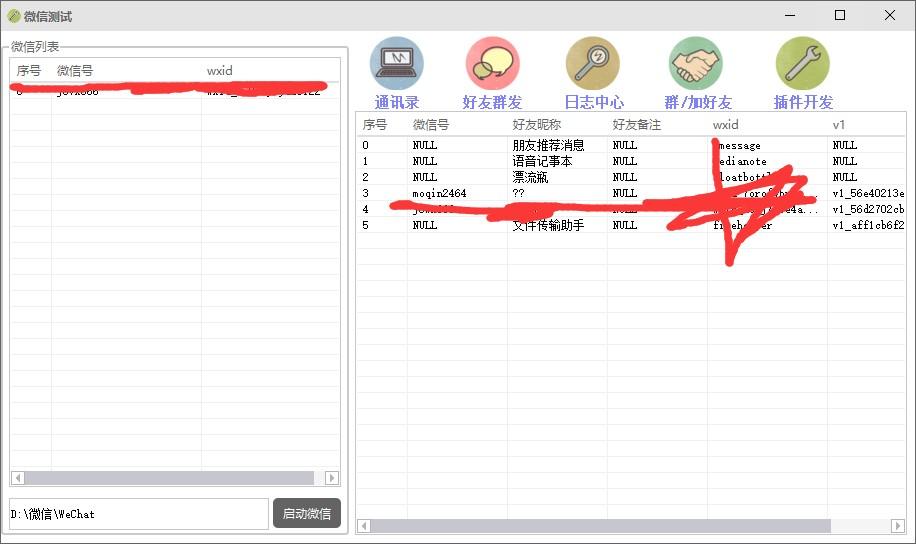The height and width of the screenshot is (544, 916).
Task: Click the friend table's horizontal scrollbar thumb
Action: click(601, 526)
